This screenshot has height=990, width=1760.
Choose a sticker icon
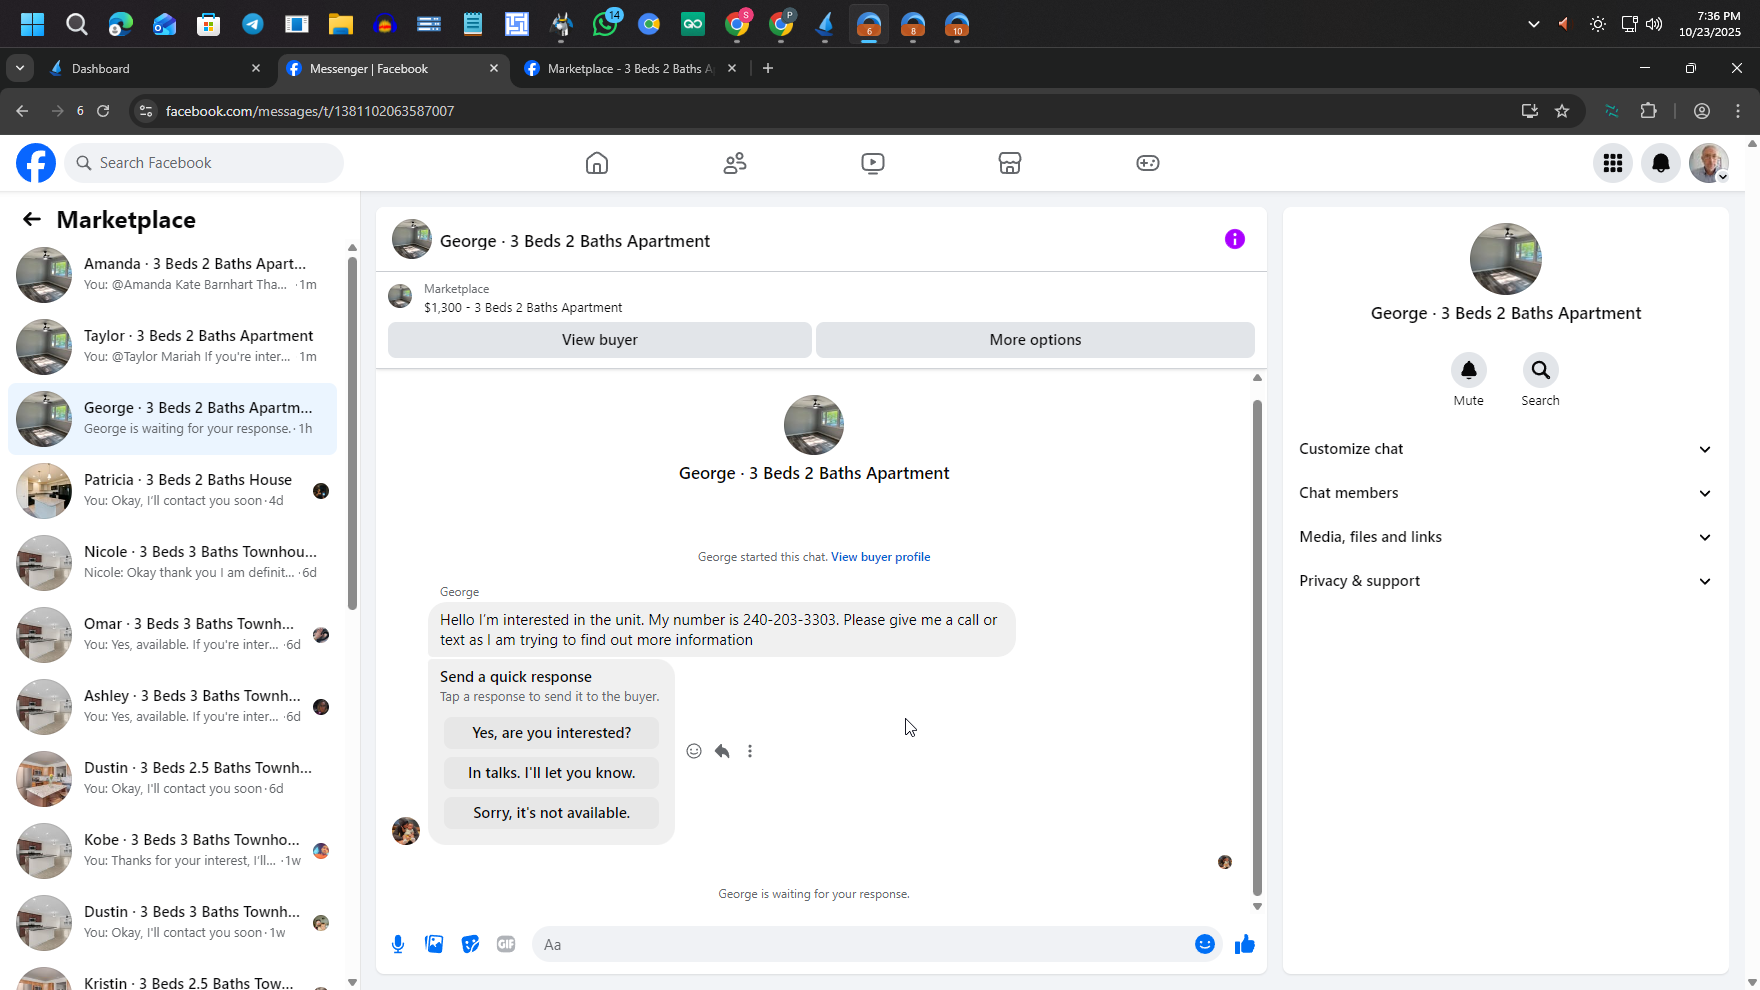470,944
